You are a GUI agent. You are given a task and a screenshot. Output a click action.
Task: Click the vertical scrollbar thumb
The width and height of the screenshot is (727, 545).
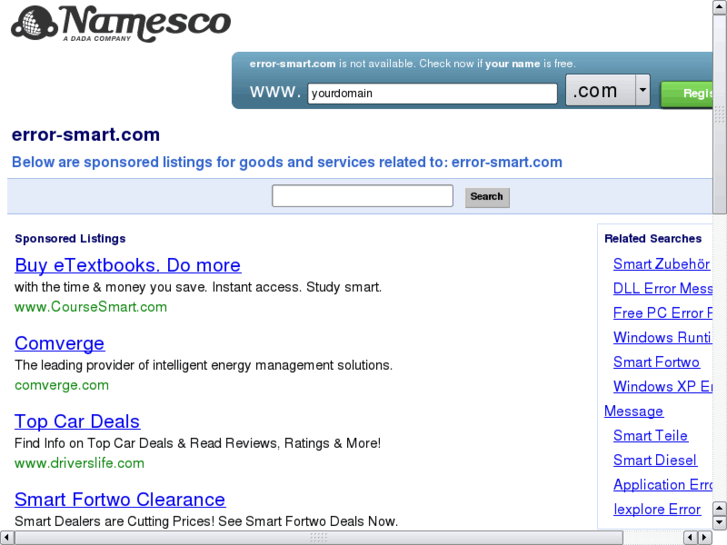[x=720, y=114]
